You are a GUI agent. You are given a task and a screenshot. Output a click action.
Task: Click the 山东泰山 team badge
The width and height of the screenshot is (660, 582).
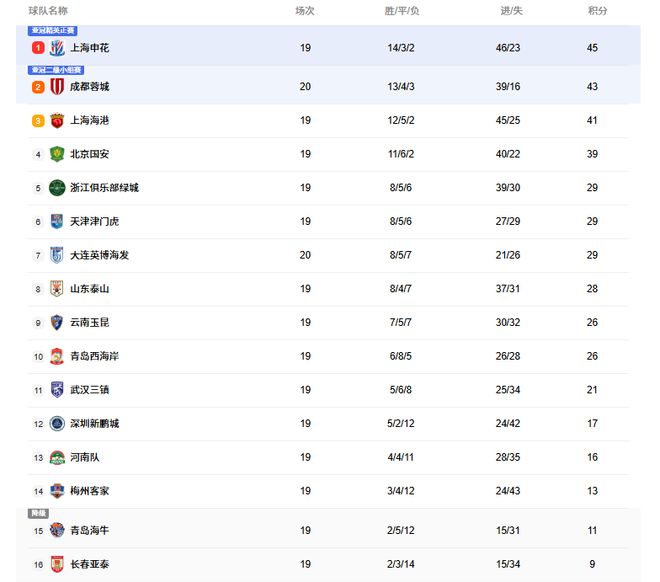pyautogui.click(x=57, y=289)
